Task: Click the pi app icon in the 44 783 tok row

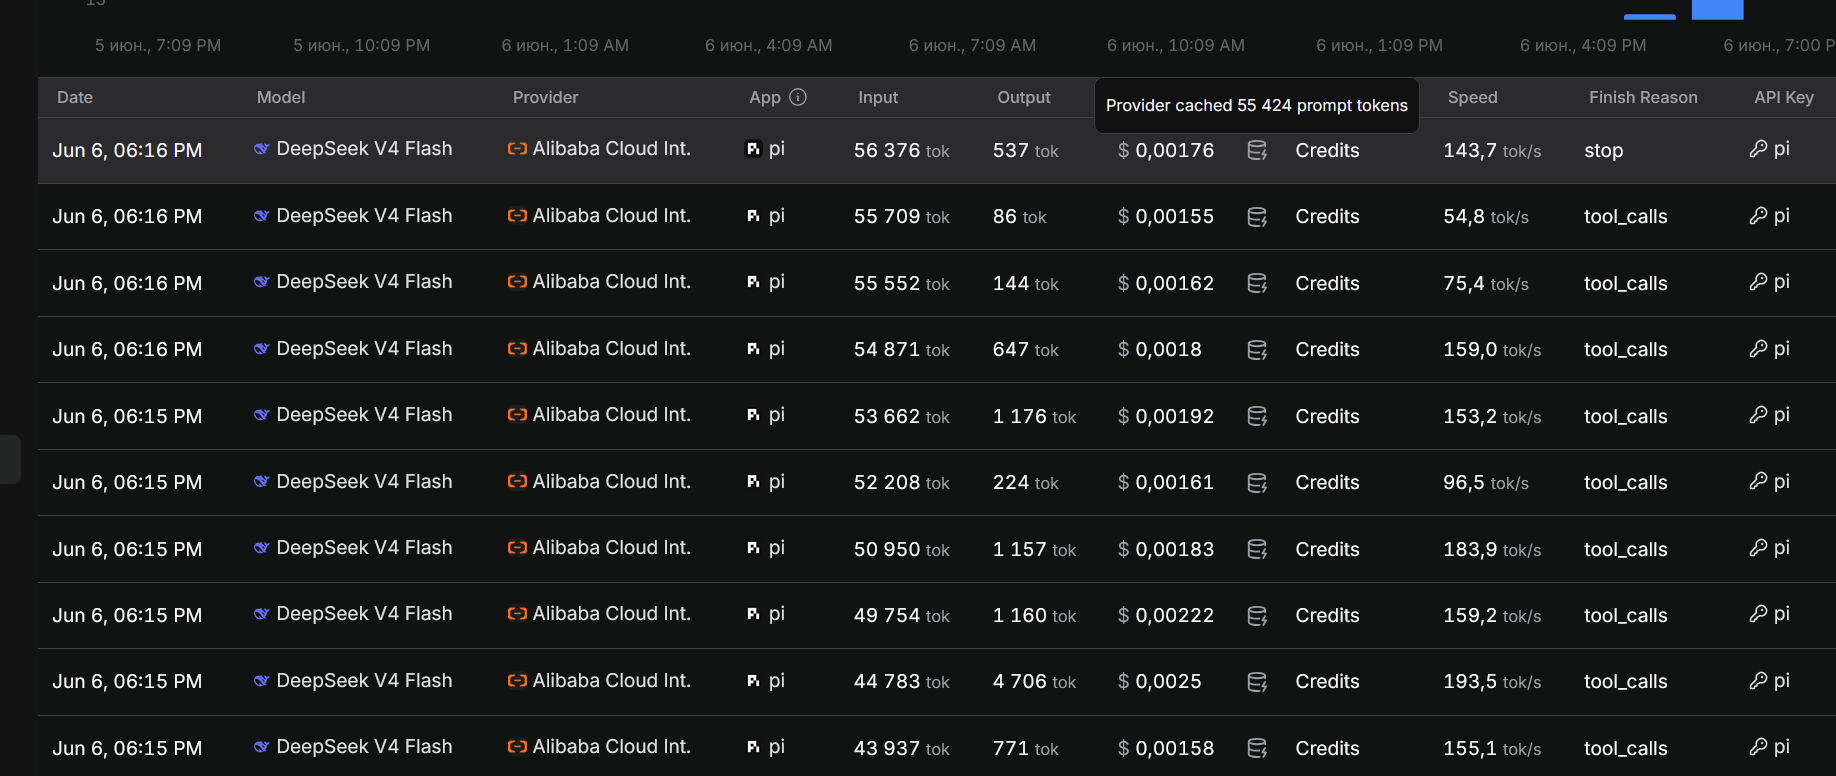Action: [x=753, y=681]
